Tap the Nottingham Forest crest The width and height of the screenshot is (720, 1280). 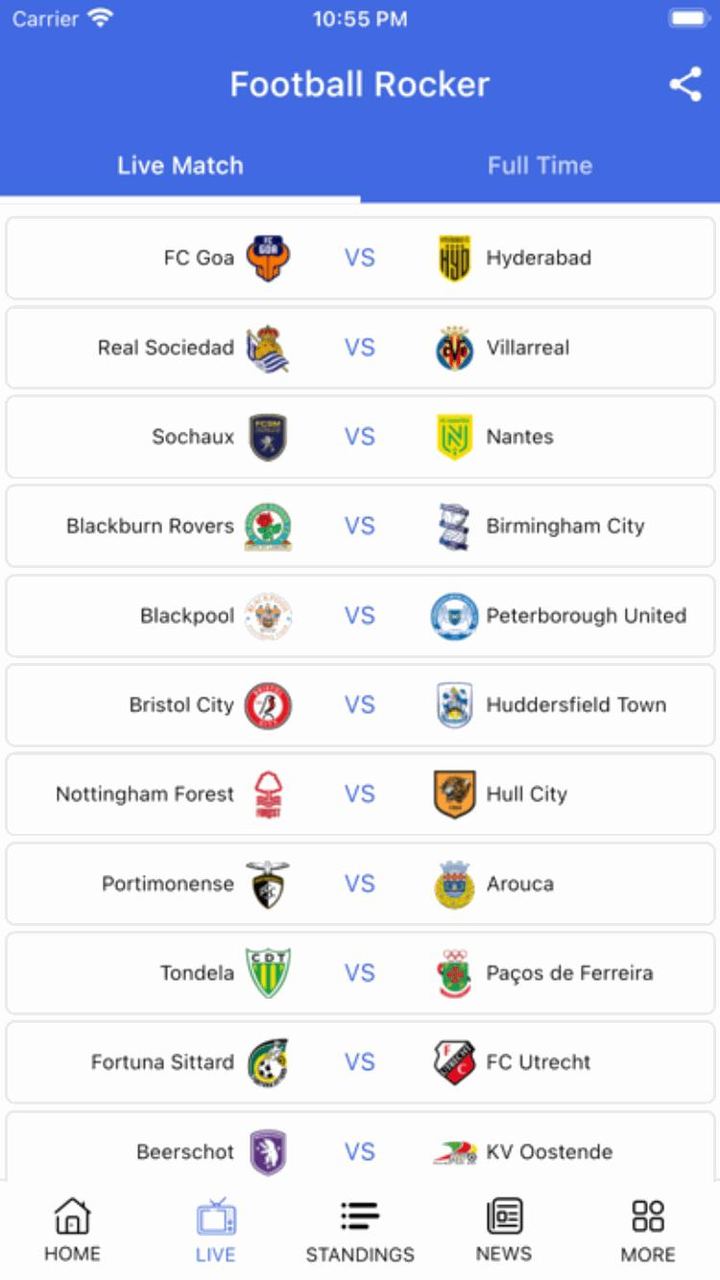pos(268,794)
